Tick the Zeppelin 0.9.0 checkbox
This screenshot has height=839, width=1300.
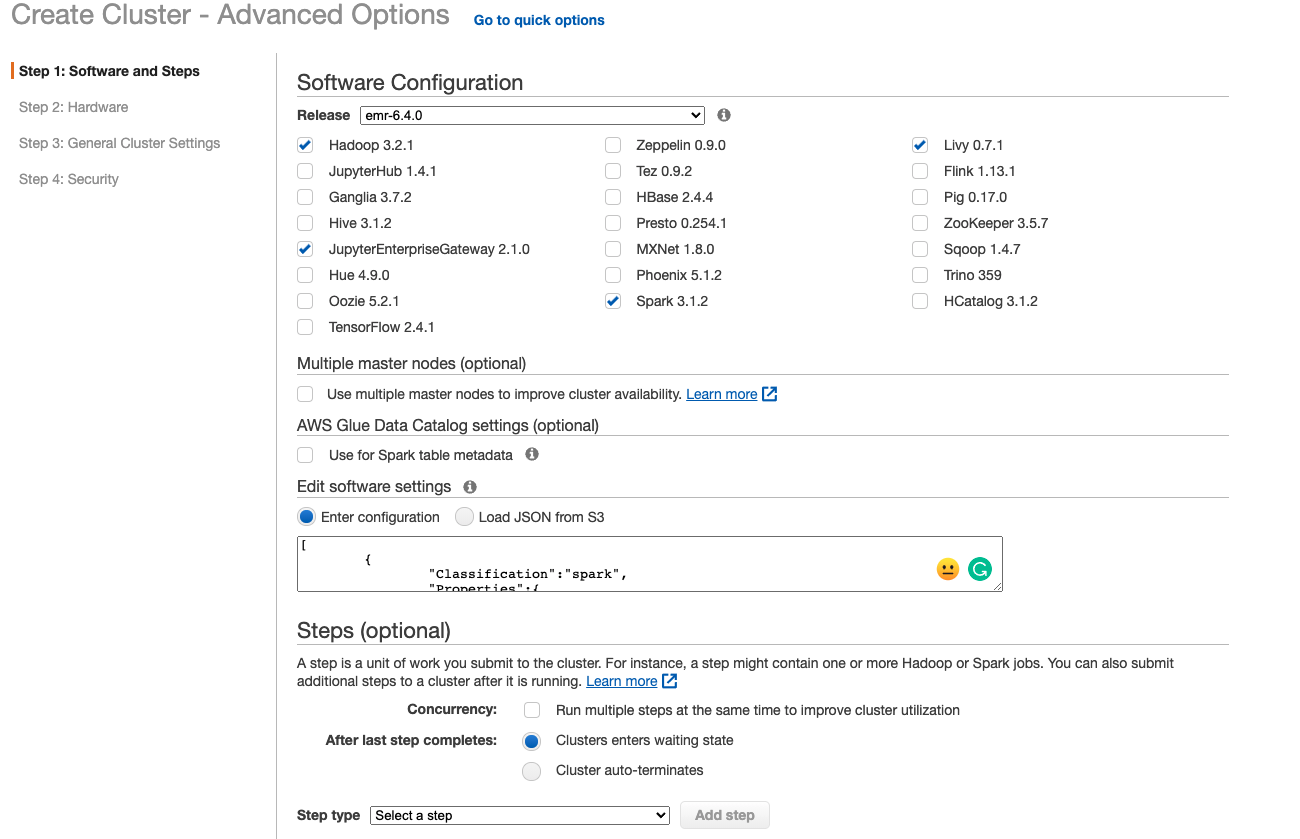[x=613, y=145]
